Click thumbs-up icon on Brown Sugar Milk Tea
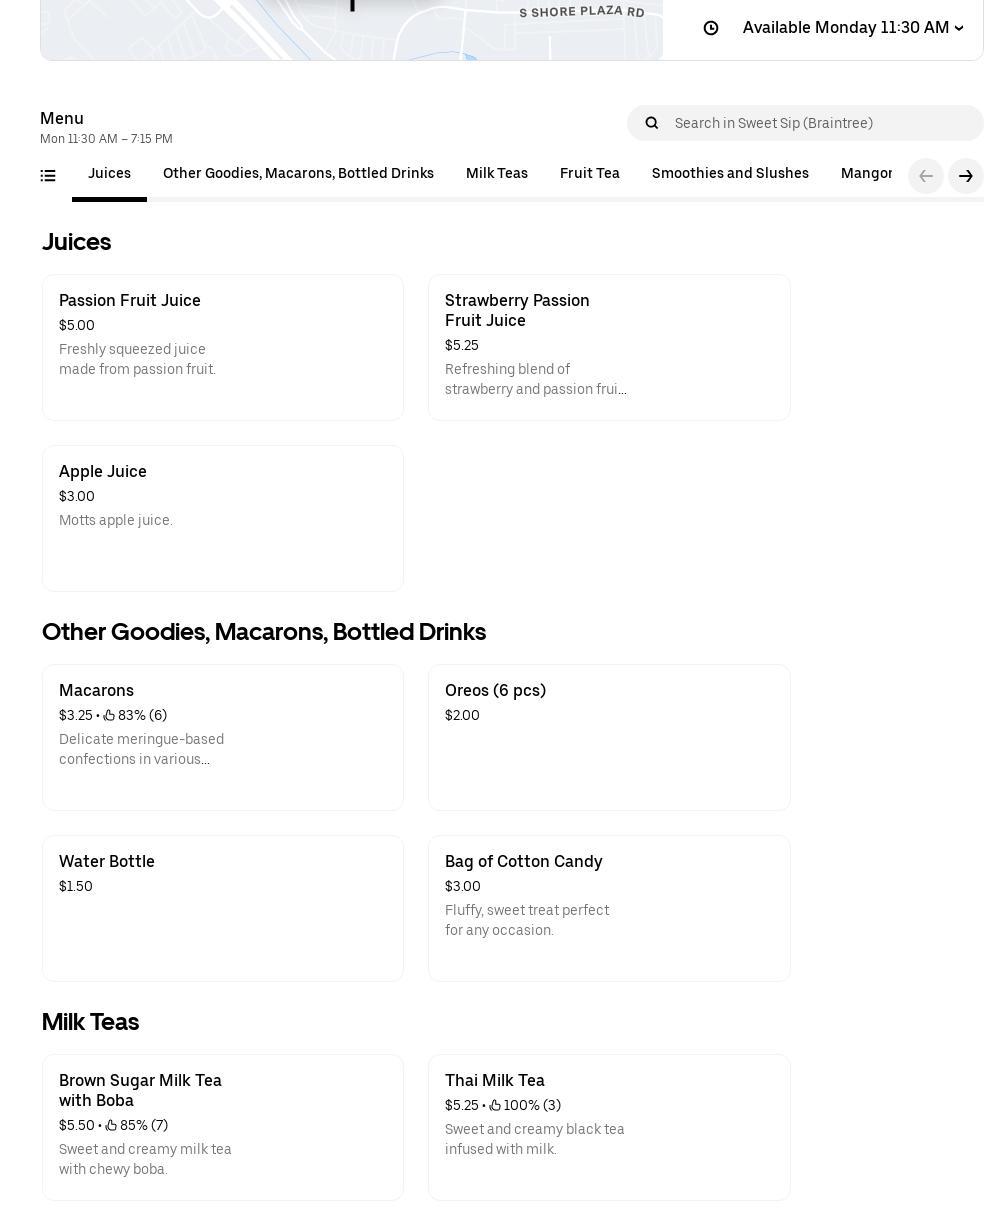This screenshot has width=1004, height=1213. click(111, 1126)
